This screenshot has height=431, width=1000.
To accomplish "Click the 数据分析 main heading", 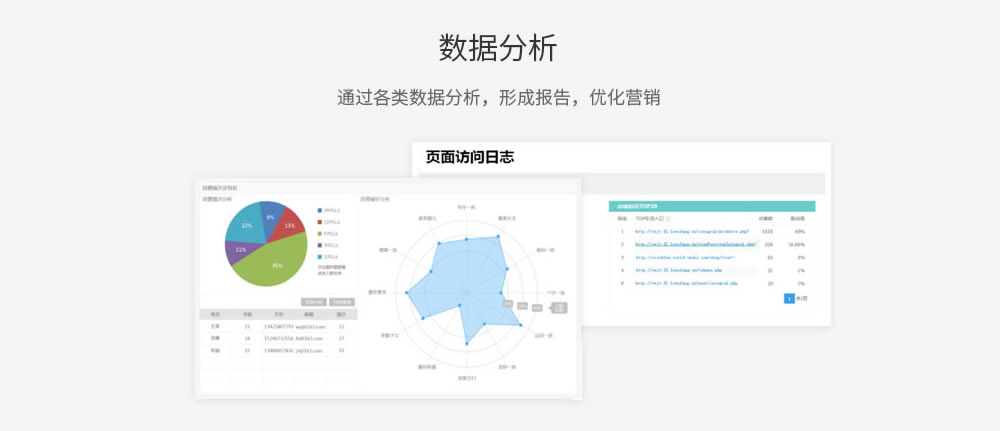I will point(497,48).
